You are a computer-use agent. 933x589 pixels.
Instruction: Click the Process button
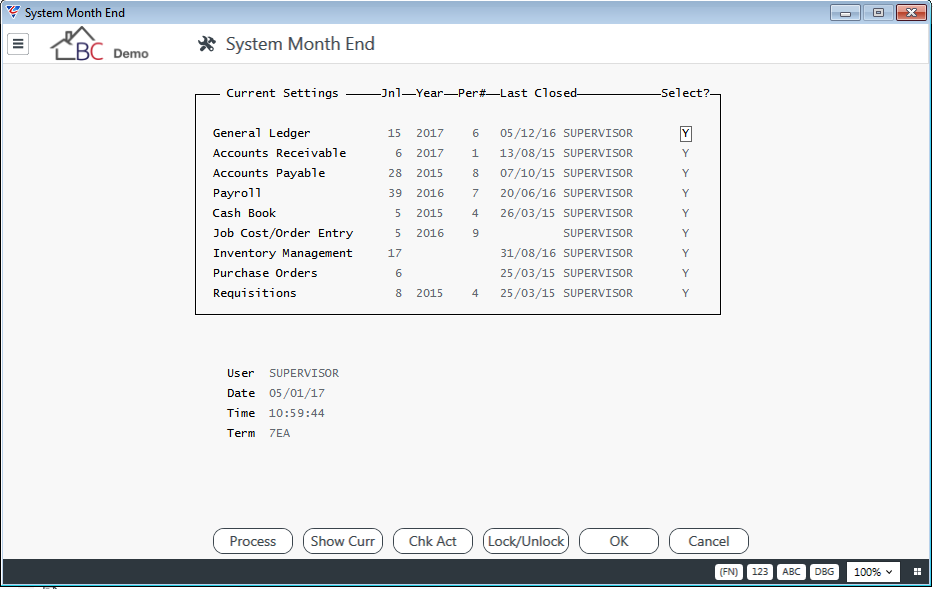253,541
